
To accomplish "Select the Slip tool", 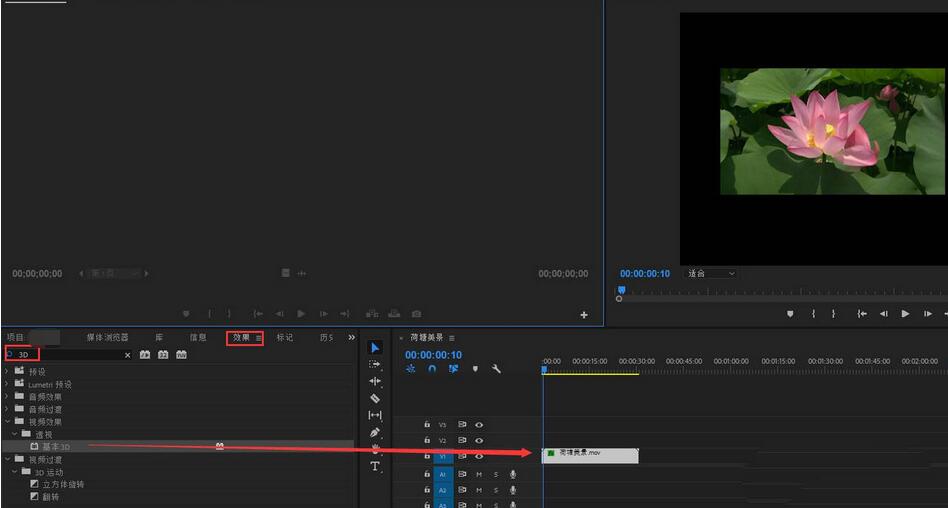I will 375,415.
